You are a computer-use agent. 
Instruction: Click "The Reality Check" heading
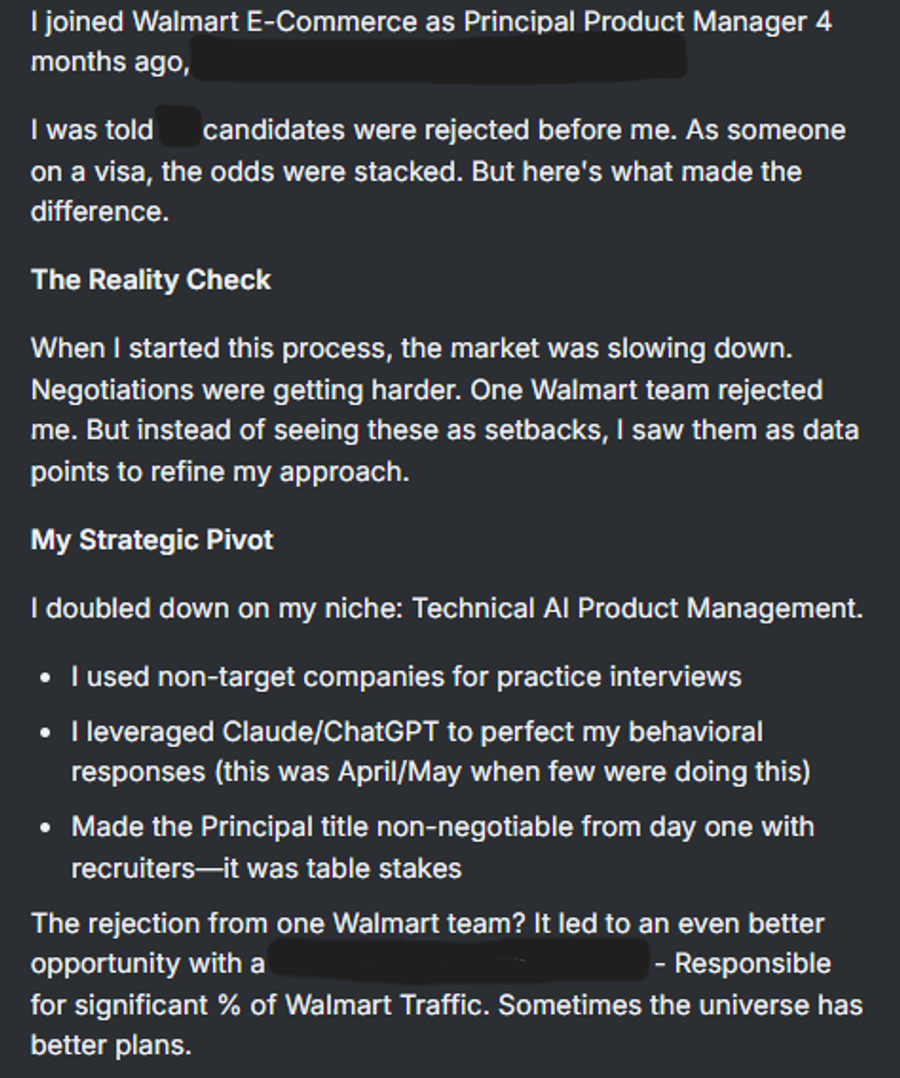click(151, 280)
